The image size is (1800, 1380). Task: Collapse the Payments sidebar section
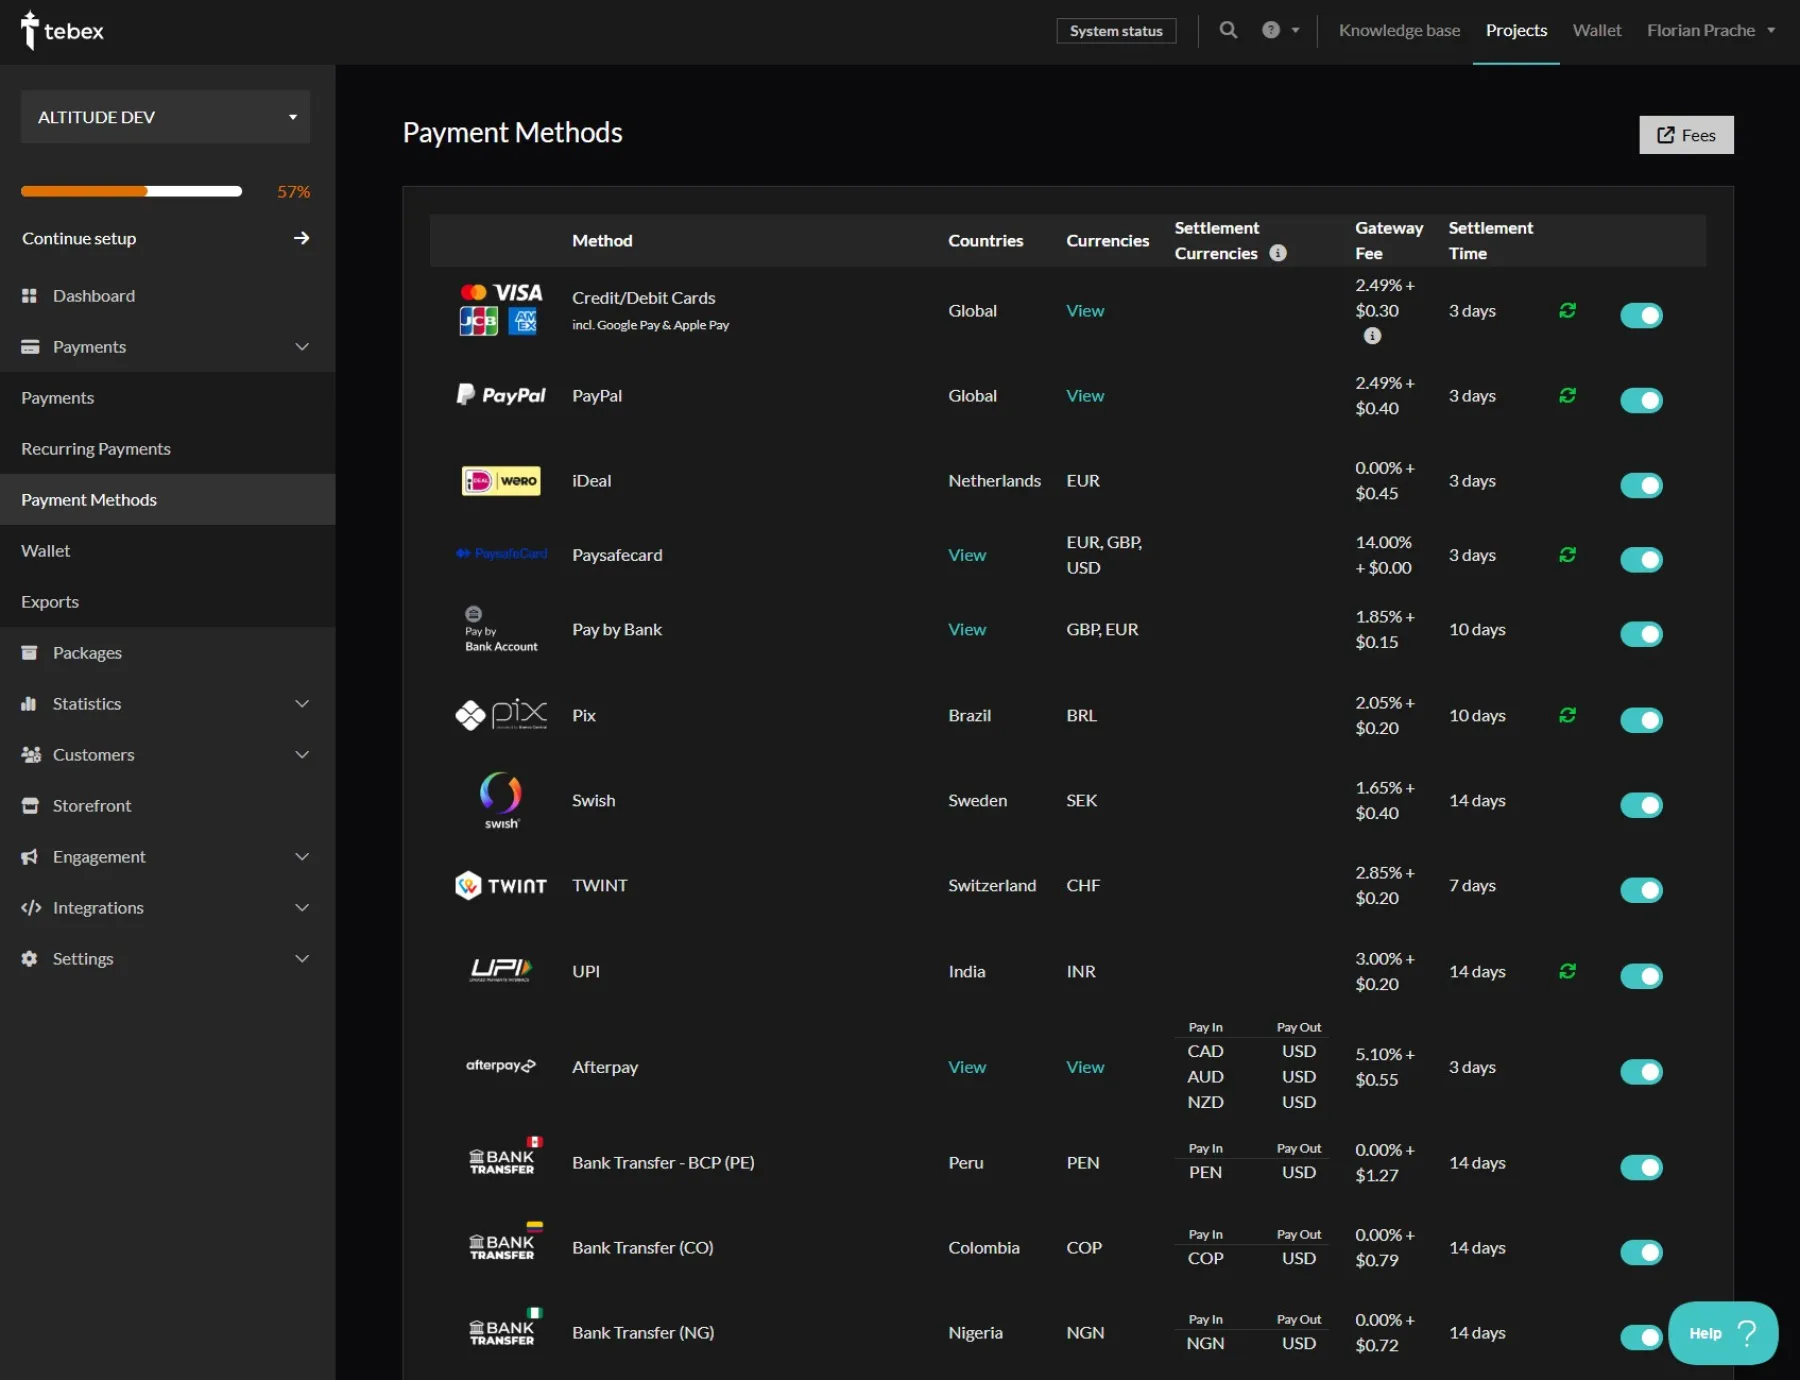pos(167,347)
